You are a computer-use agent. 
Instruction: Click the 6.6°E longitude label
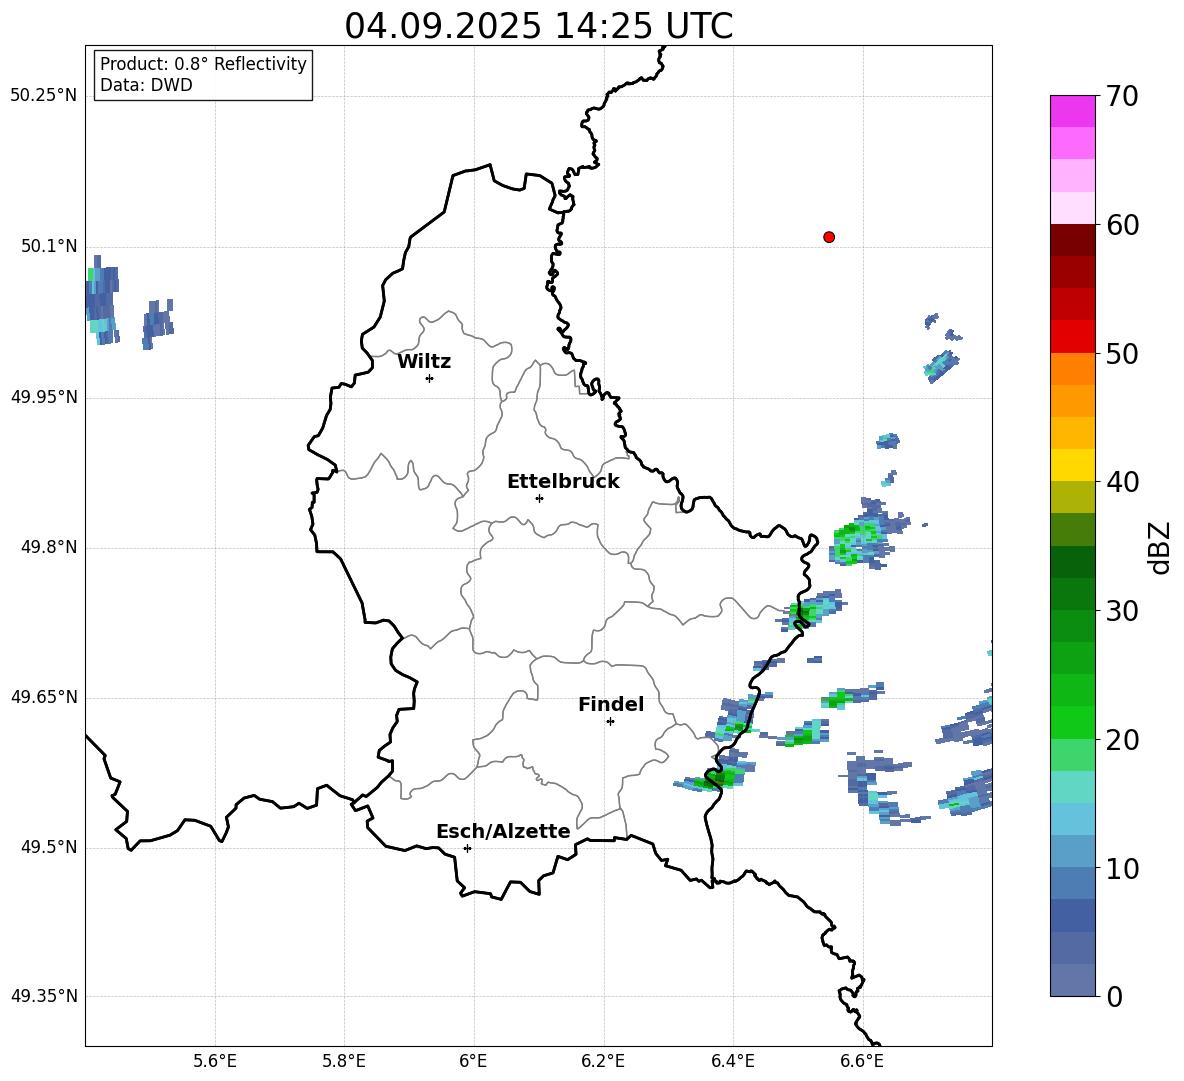point(862,1061)
